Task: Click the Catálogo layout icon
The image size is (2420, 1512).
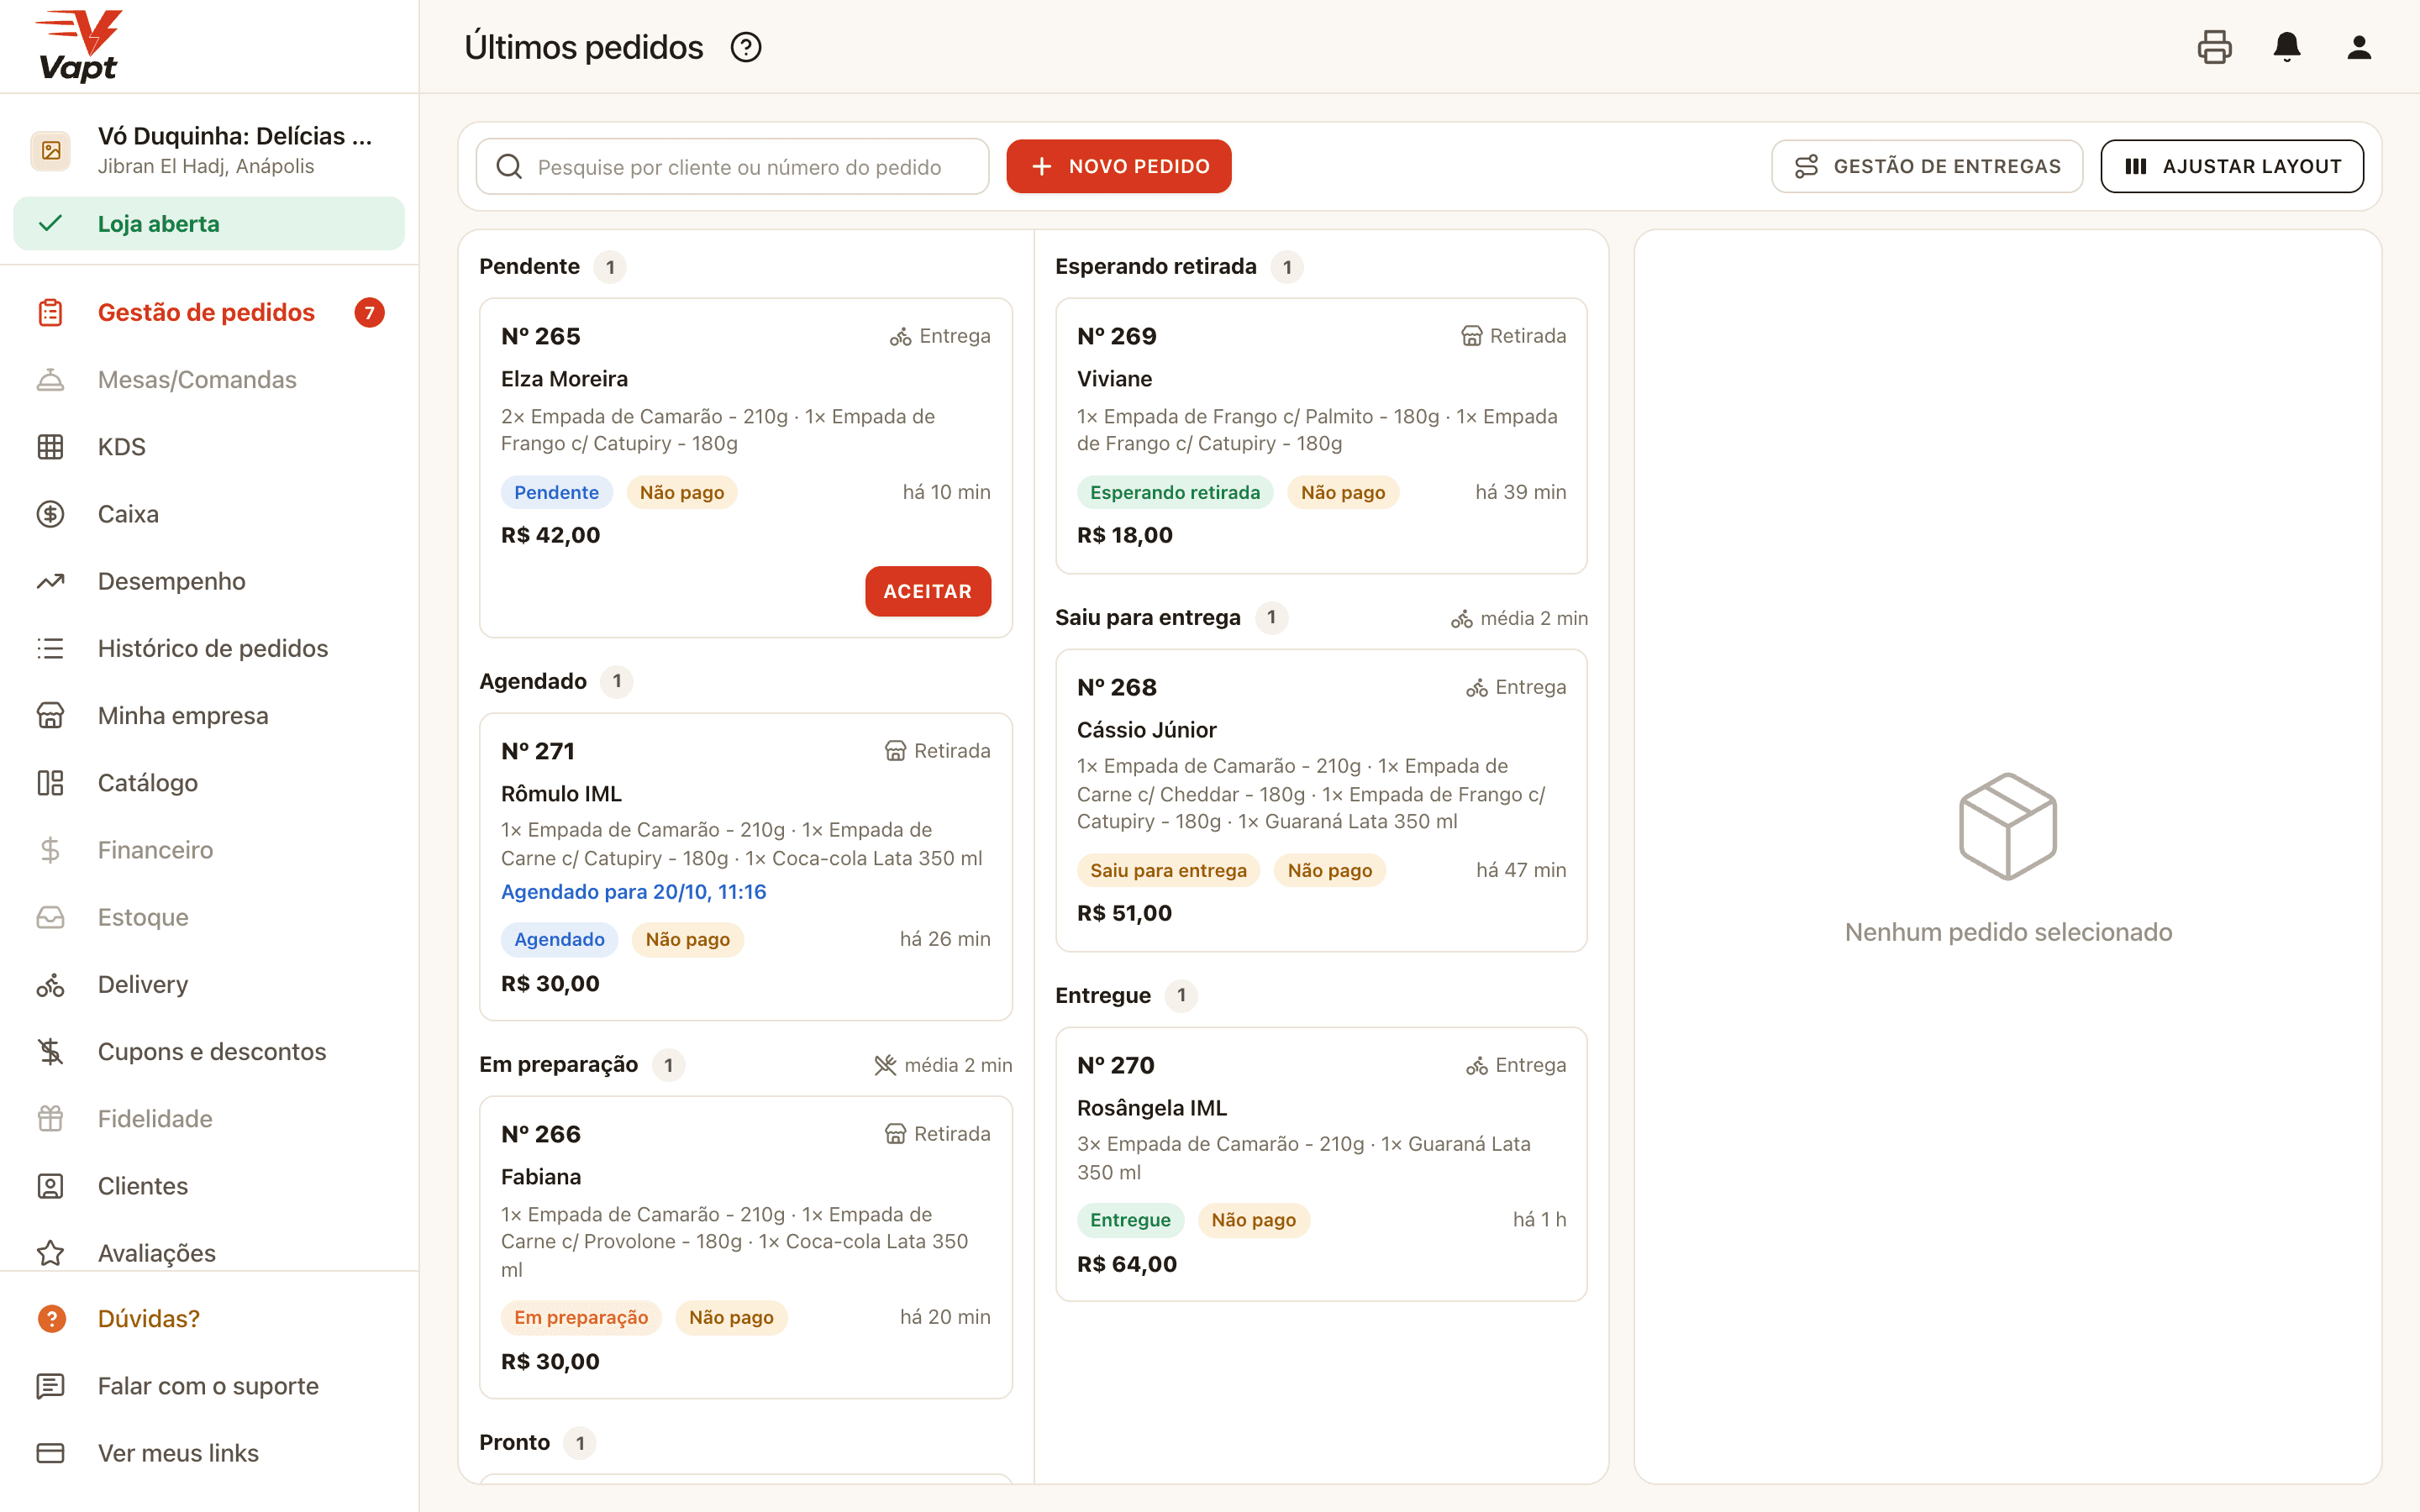Action: click(51, 782)
